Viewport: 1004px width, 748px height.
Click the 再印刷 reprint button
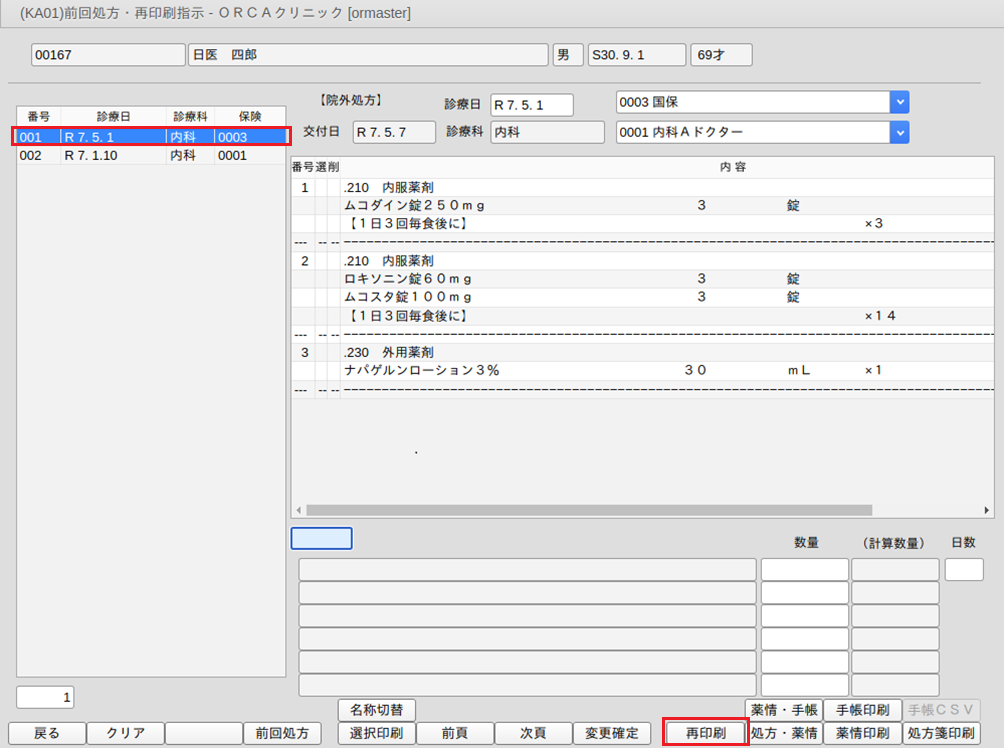point(706,733)
